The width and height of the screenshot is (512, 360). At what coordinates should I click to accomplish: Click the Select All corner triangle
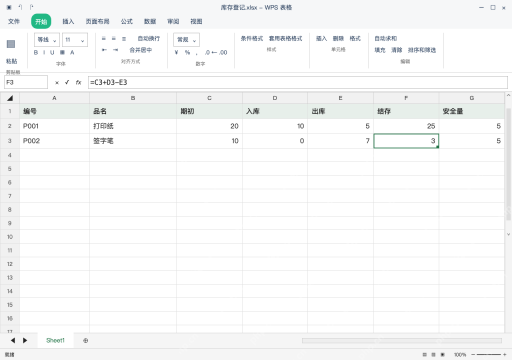coord(10,98)
